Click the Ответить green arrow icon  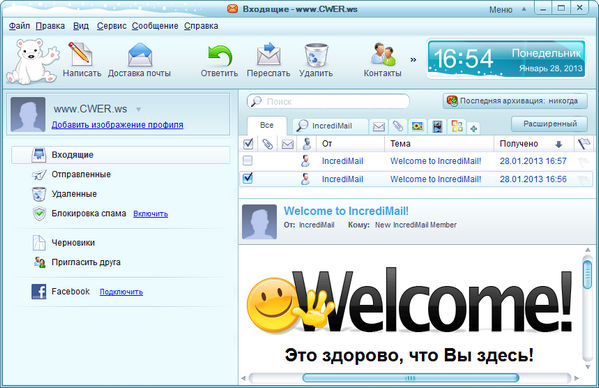(220, 56)
